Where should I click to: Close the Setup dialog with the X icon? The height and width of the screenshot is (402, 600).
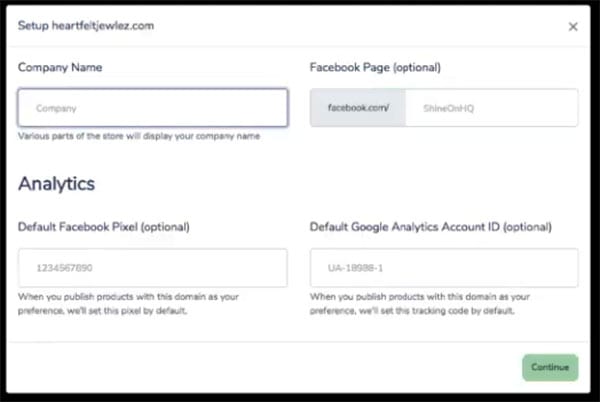[x=573, y=26]
